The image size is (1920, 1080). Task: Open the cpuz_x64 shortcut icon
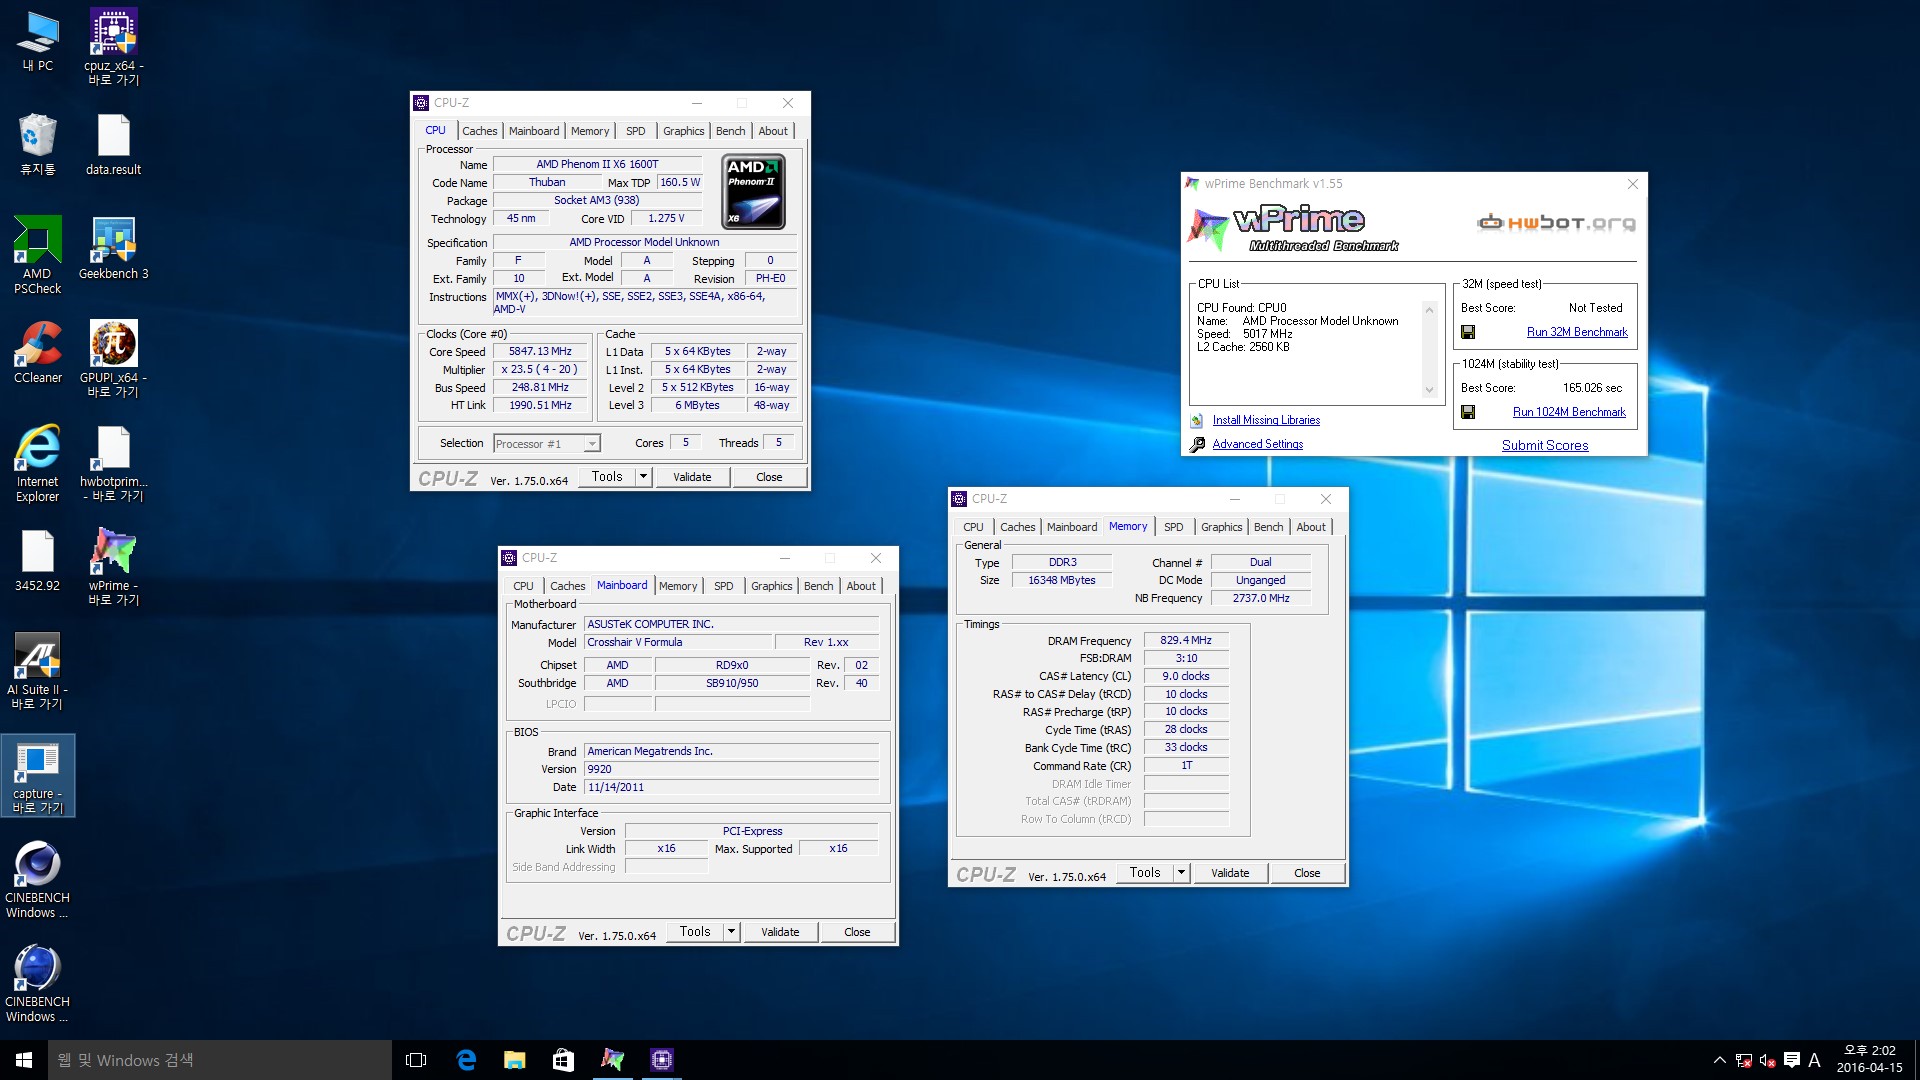(x=113, y=46)
